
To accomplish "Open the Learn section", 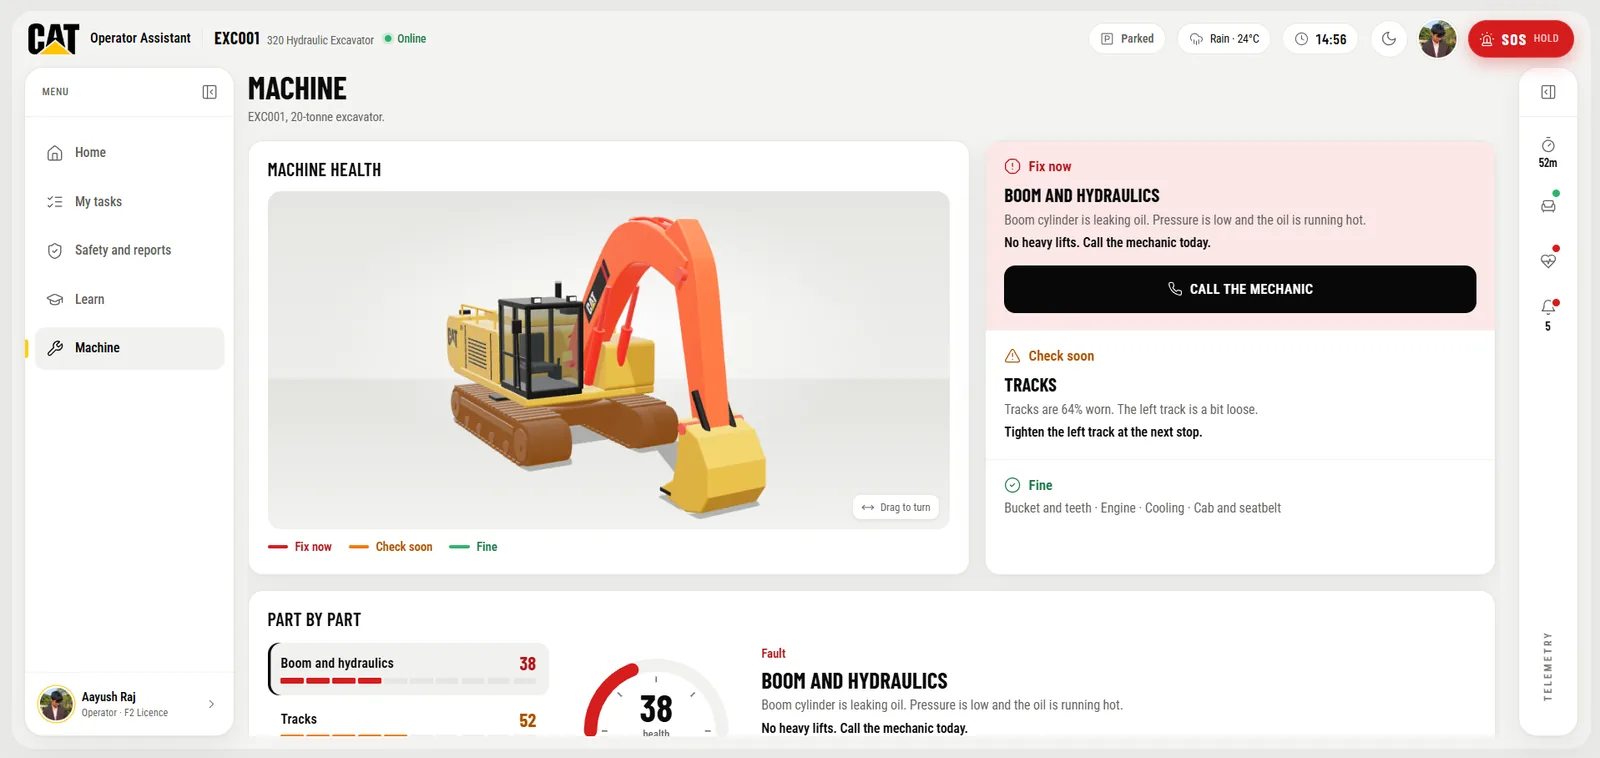I will coord(130,299).
